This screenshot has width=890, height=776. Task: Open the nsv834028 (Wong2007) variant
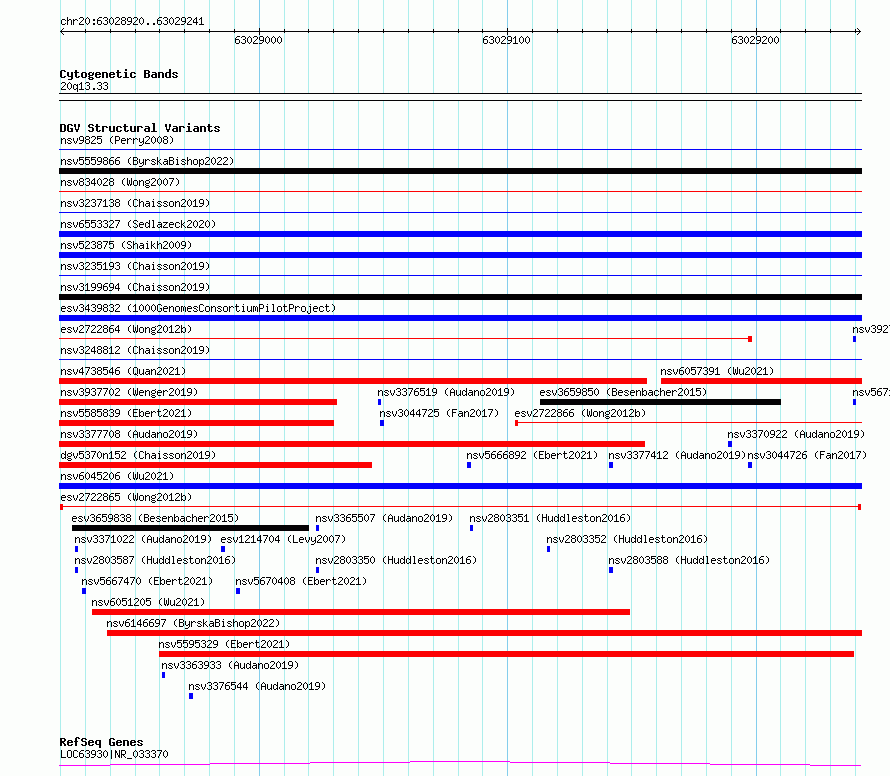tap(120, 182)
